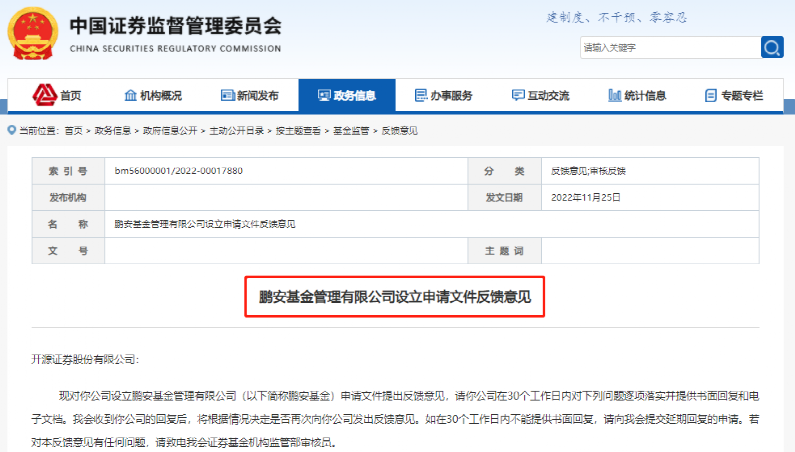Select document name in the 名称 row
This screenshot has width=795, height=452.
pyautogui.click(x=205, y=224)
